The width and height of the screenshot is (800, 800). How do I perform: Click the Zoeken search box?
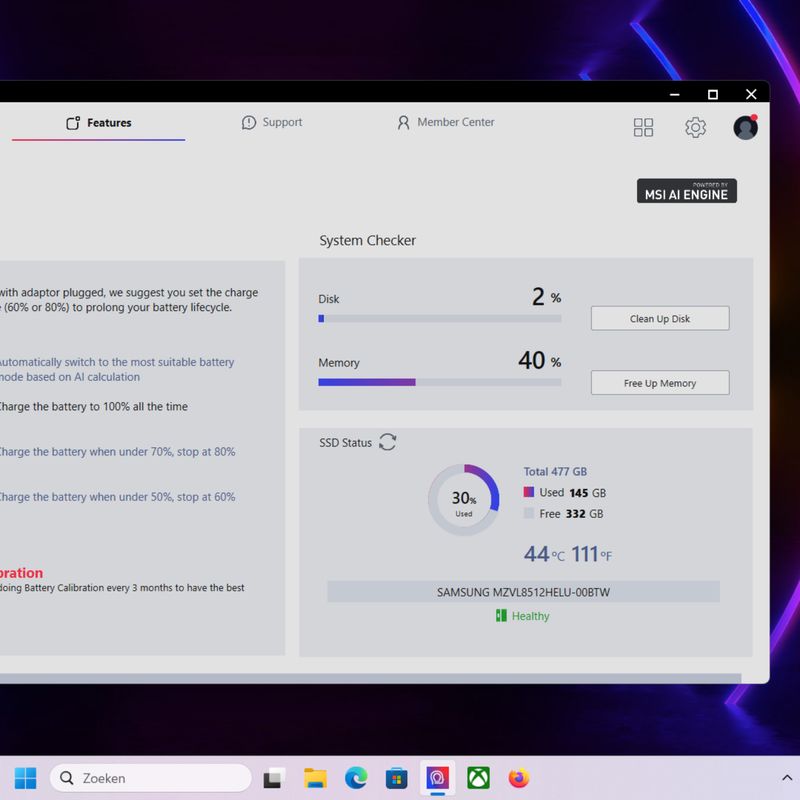point(150,778)
